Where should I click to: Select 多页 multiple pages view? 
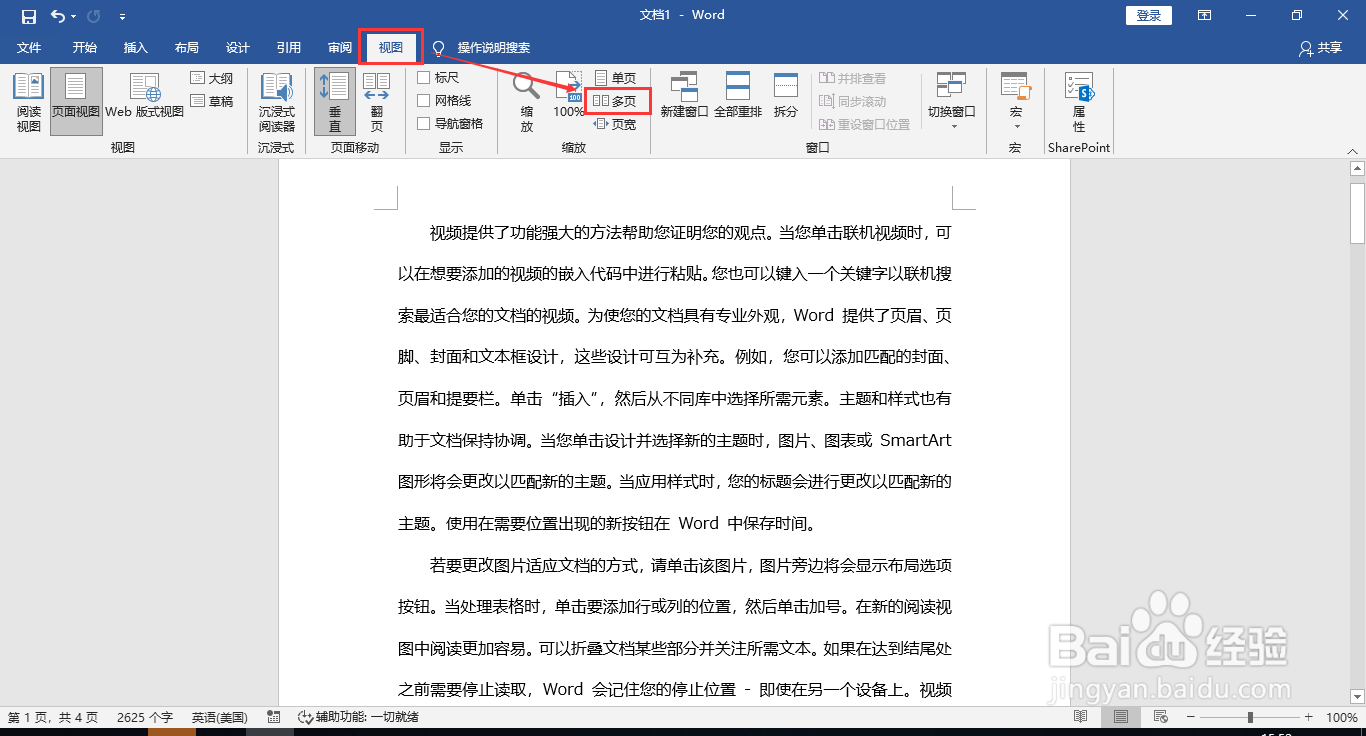[x=617, y=101]
